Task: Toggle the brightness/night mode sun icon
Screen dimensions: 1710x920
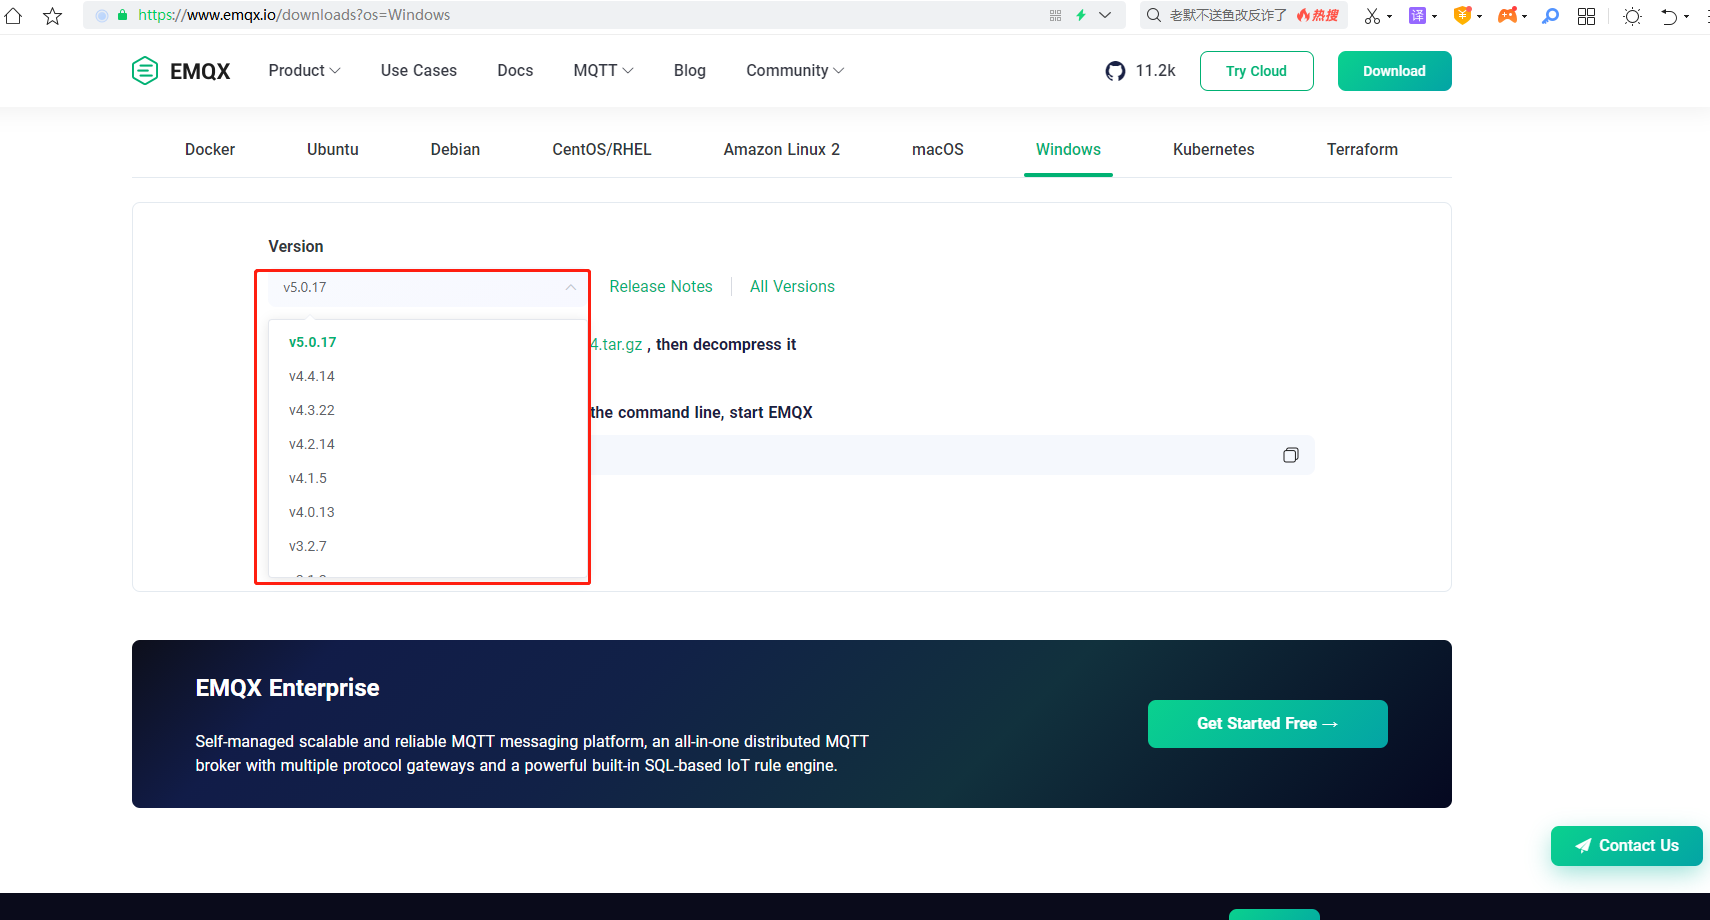Action: (1632, 16)
